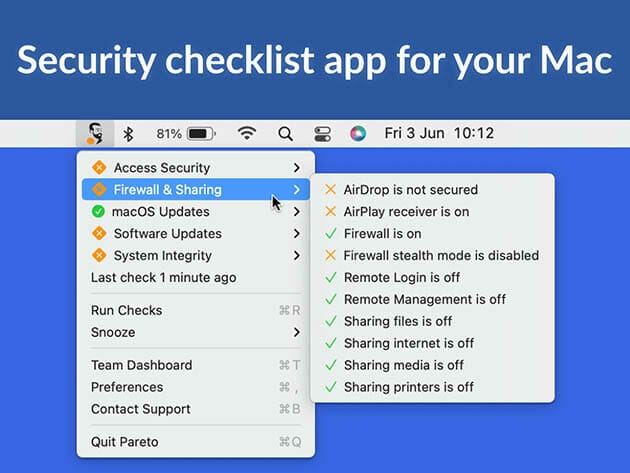Open Bluetooth menu bar icon
Screen dimensions: 630x473
pyautogui.click(x=128, y=133)
